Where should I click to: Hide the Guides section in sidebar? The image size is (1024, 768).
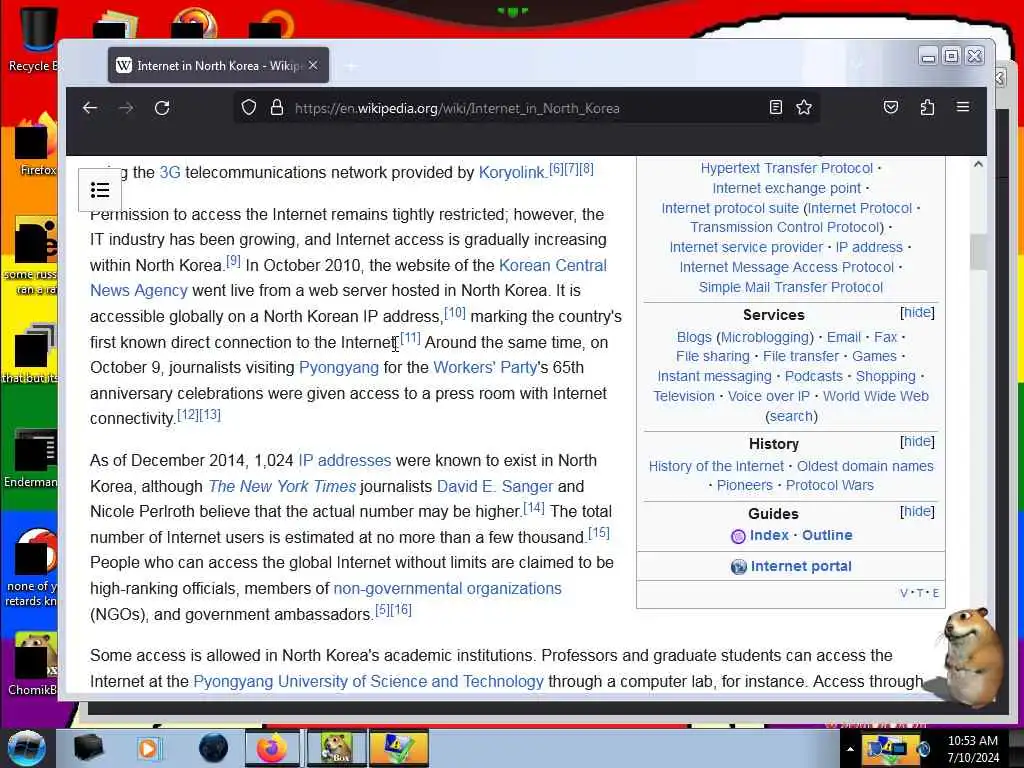[x=917, y=511]
